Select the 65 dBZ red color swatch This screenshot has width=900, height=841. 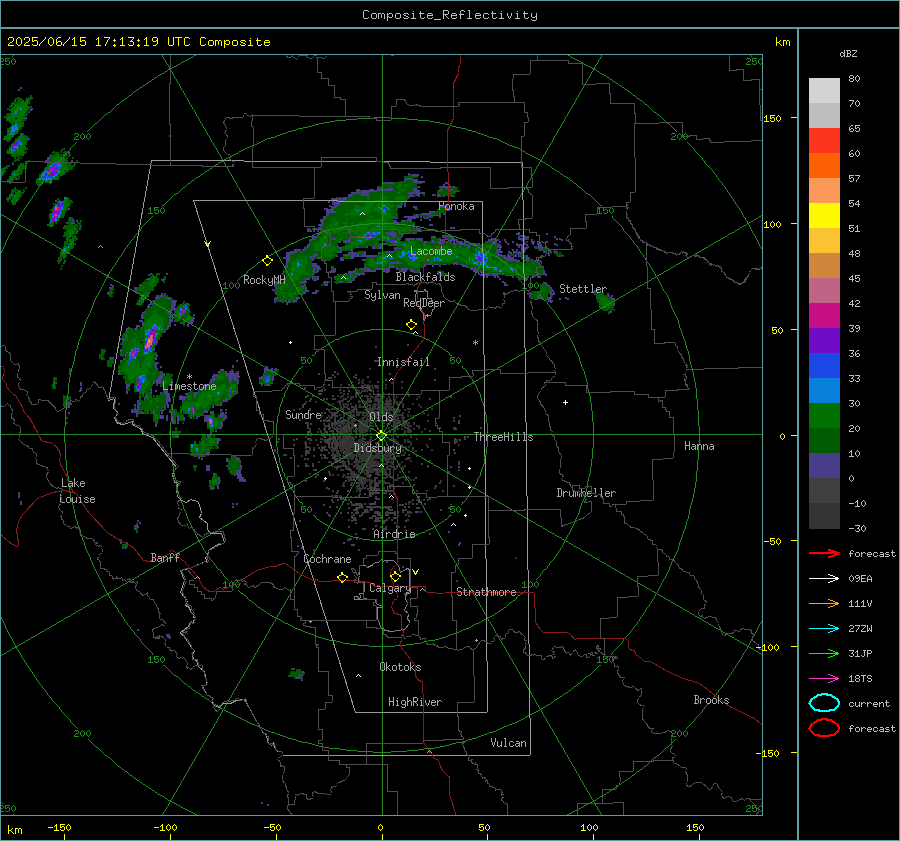(824, 140)
